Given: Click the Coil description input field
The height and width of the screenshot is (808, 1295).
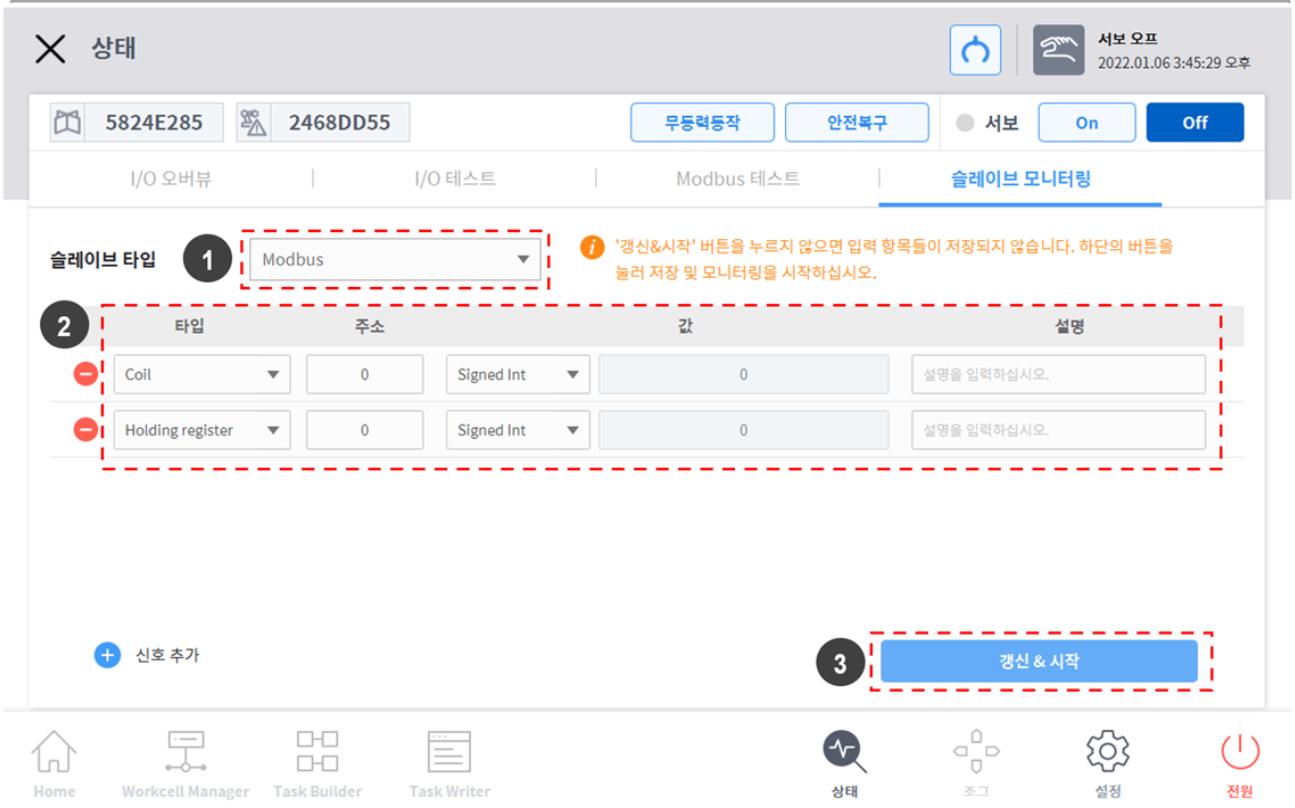Looking at the screenshot, I should point(1059,374).
